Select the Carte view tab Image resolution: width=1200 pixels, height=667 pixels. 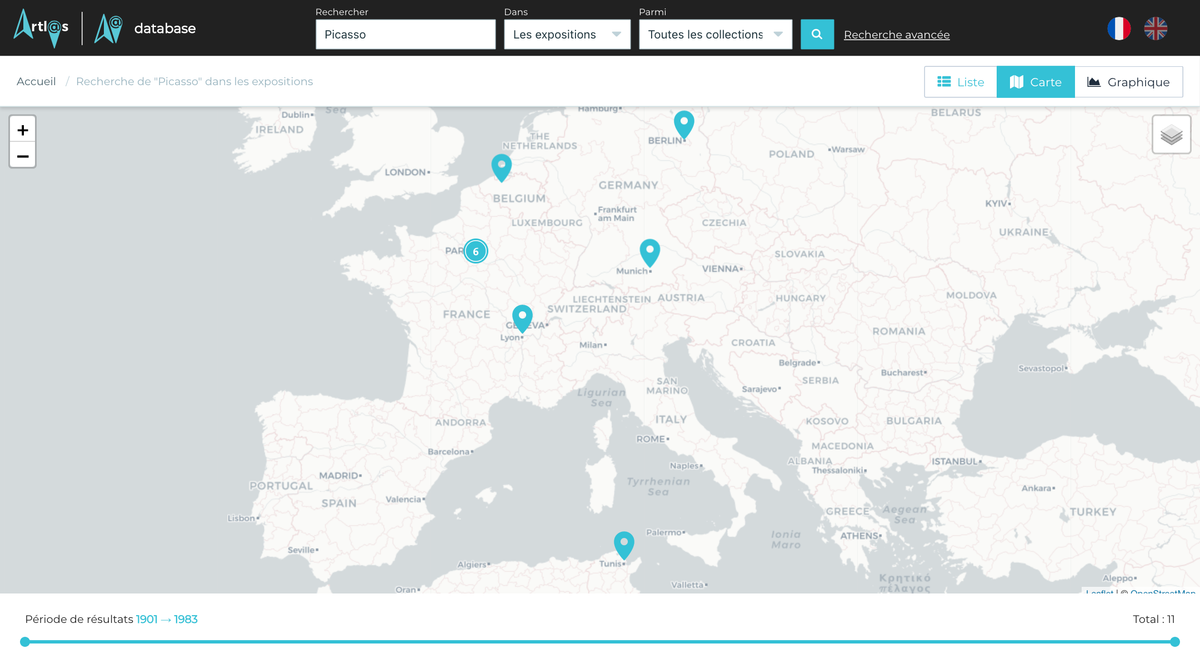(x=1035, y=82)
